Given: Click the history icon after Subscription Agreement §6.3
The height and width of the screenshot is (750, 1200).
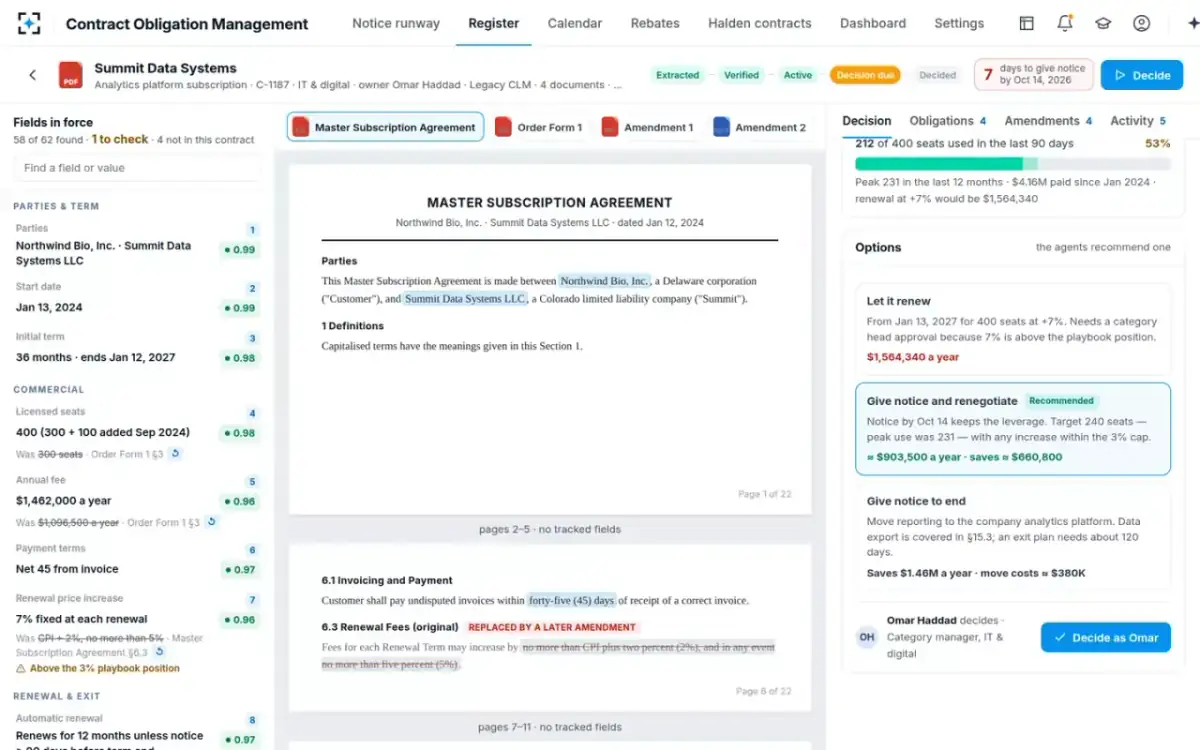Looking at the screenshot, I should (159, 652).
